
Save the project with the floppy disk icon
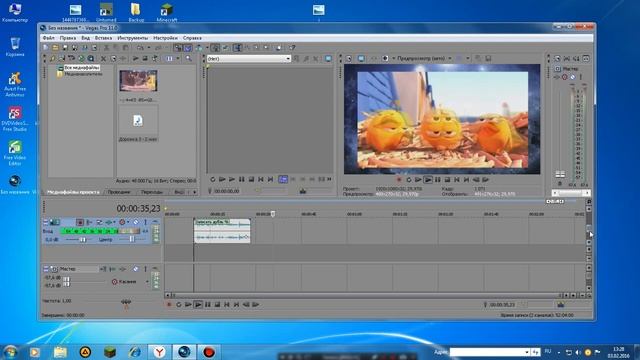[65, 48]
